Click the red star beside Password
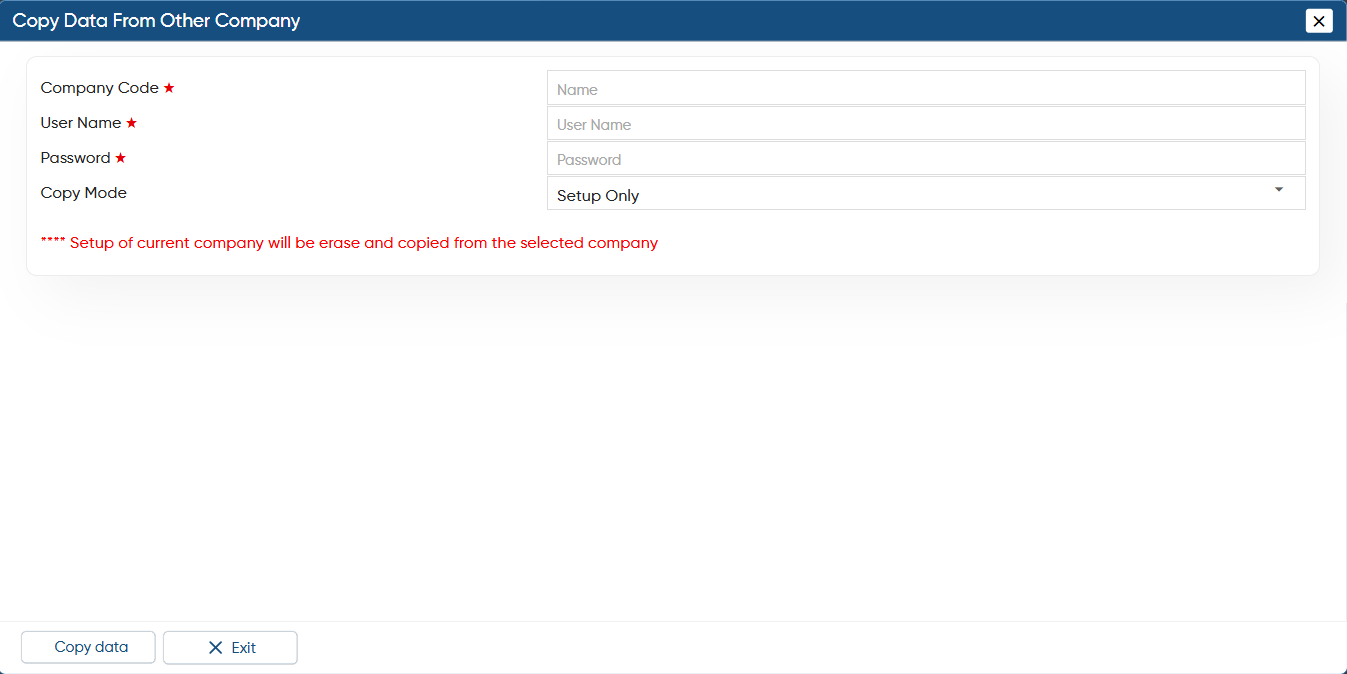Viewport: 1347px width, 674px height. [120, 158]
